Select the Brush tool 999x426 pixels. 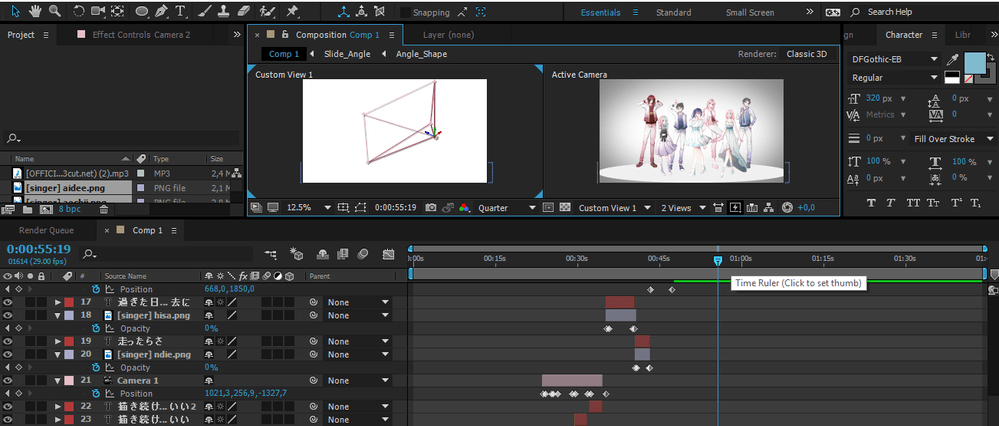203,11
